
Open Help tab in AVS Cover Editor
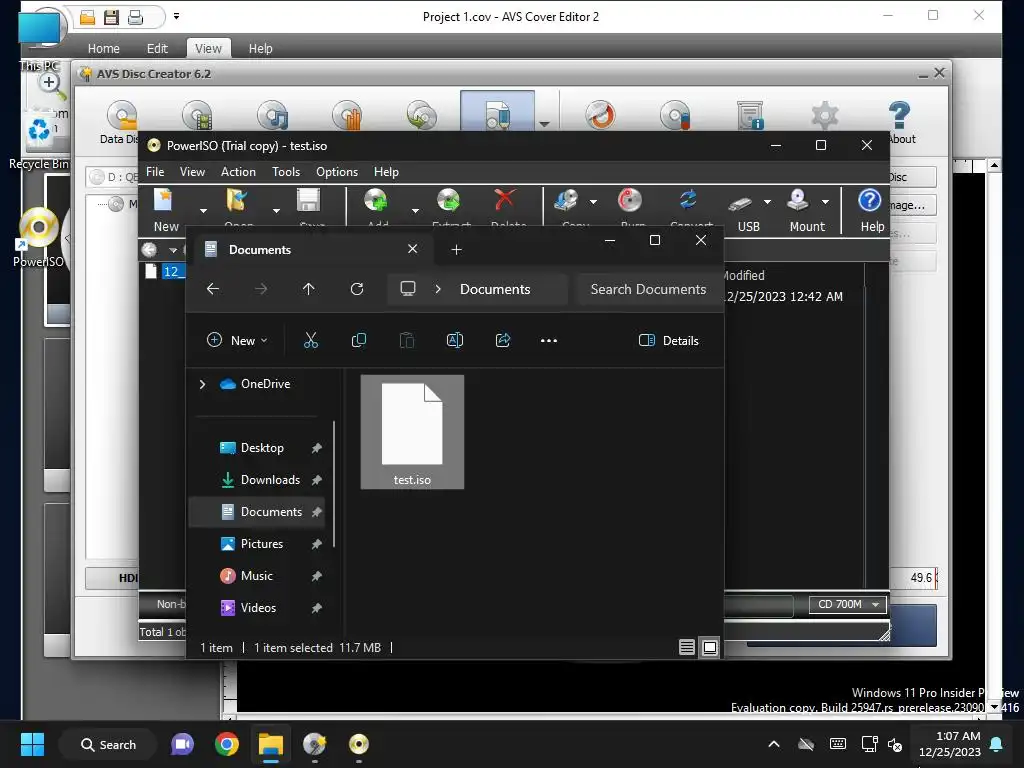point(261,48)
